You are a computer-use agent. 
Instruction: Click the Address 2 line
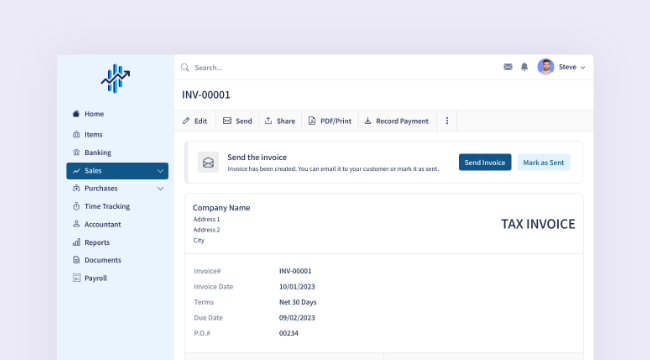[206, 230]
